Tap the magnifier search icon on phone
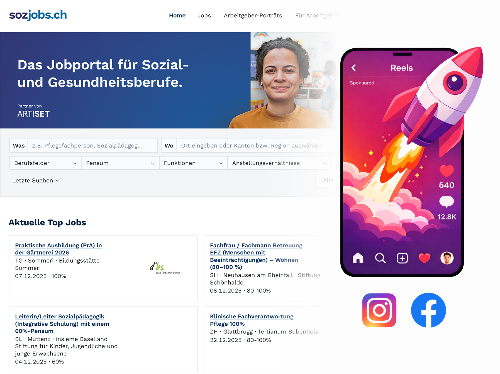The height and width of the screenshot is (374, 500). [380, 258]
